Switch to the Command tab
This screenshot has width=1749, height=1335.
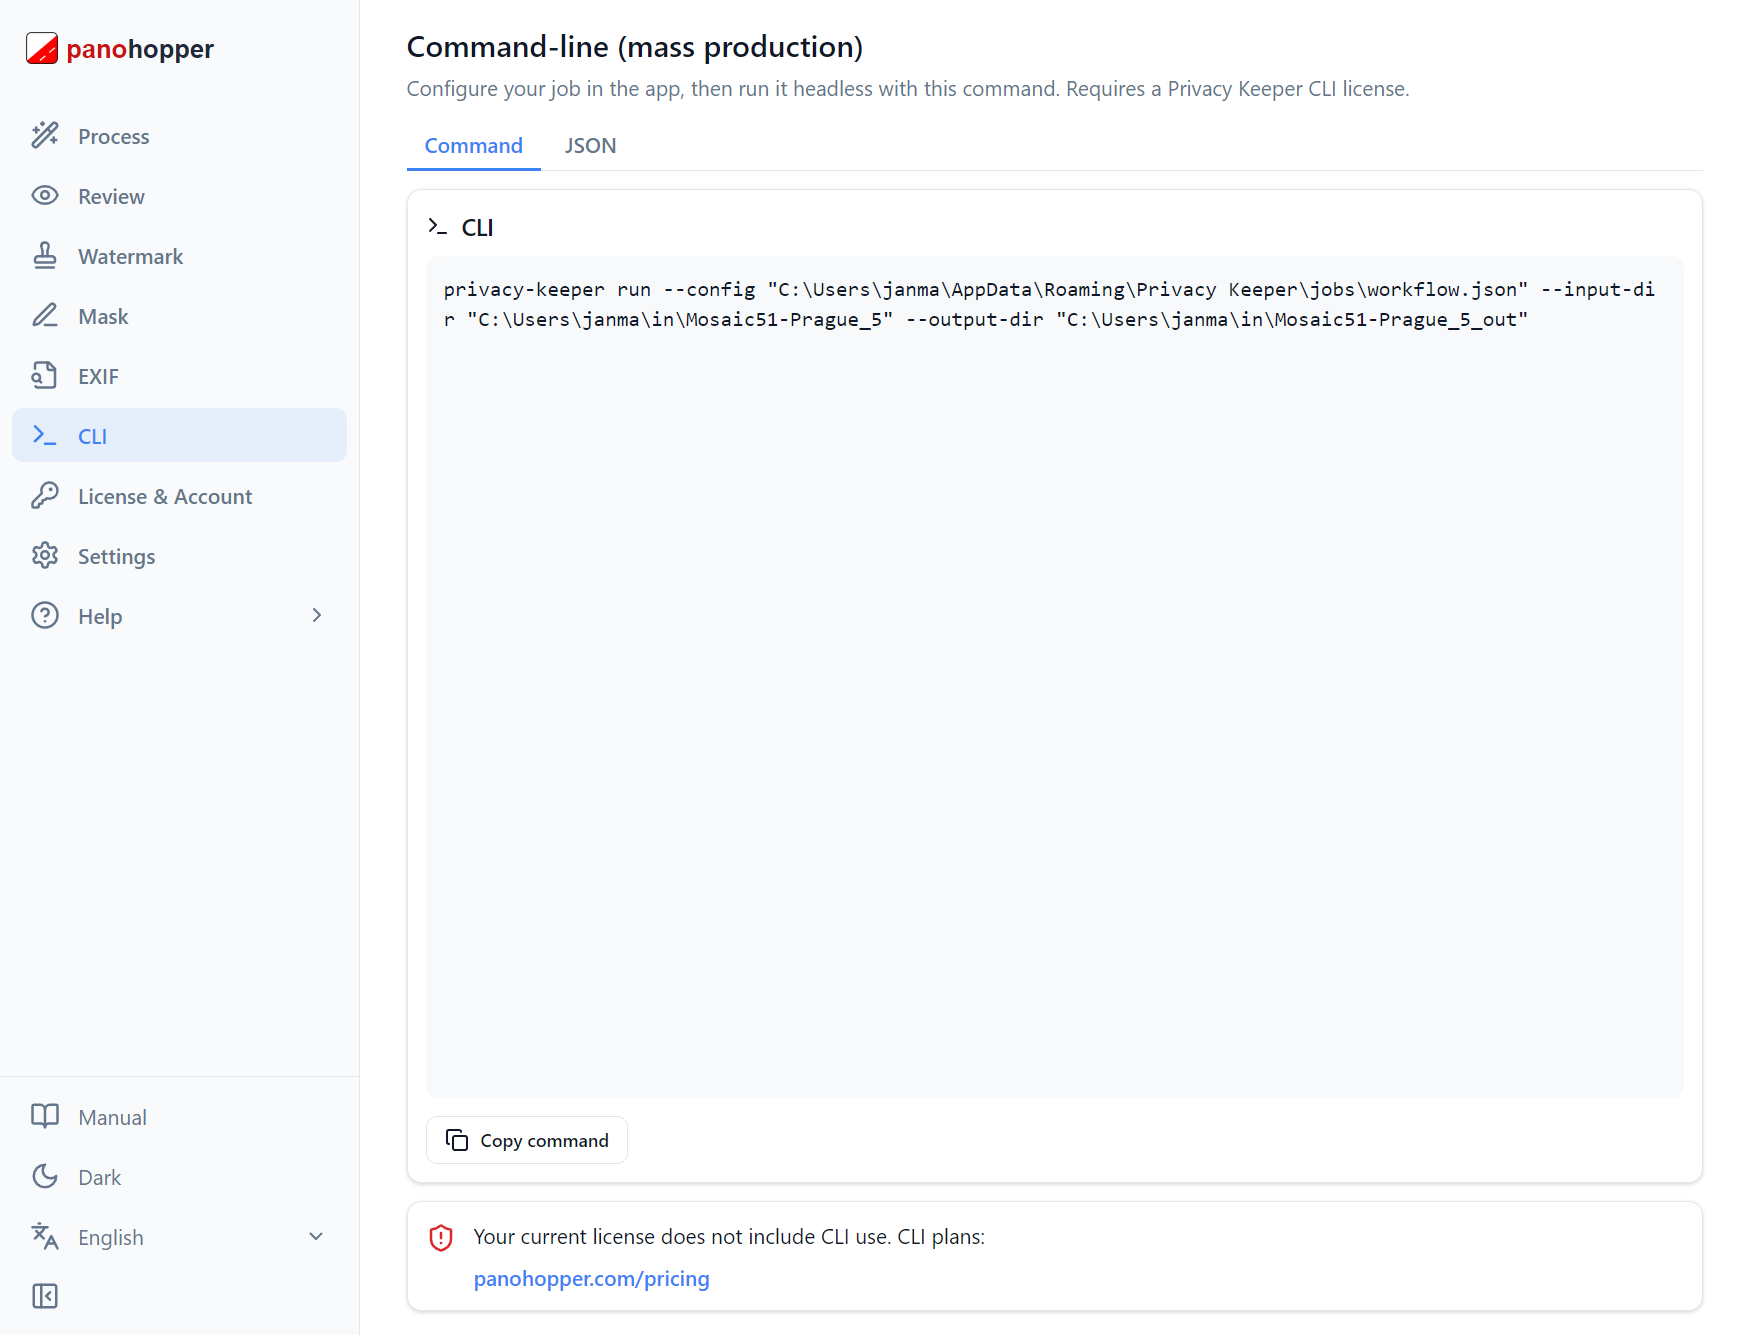[474, 146]
